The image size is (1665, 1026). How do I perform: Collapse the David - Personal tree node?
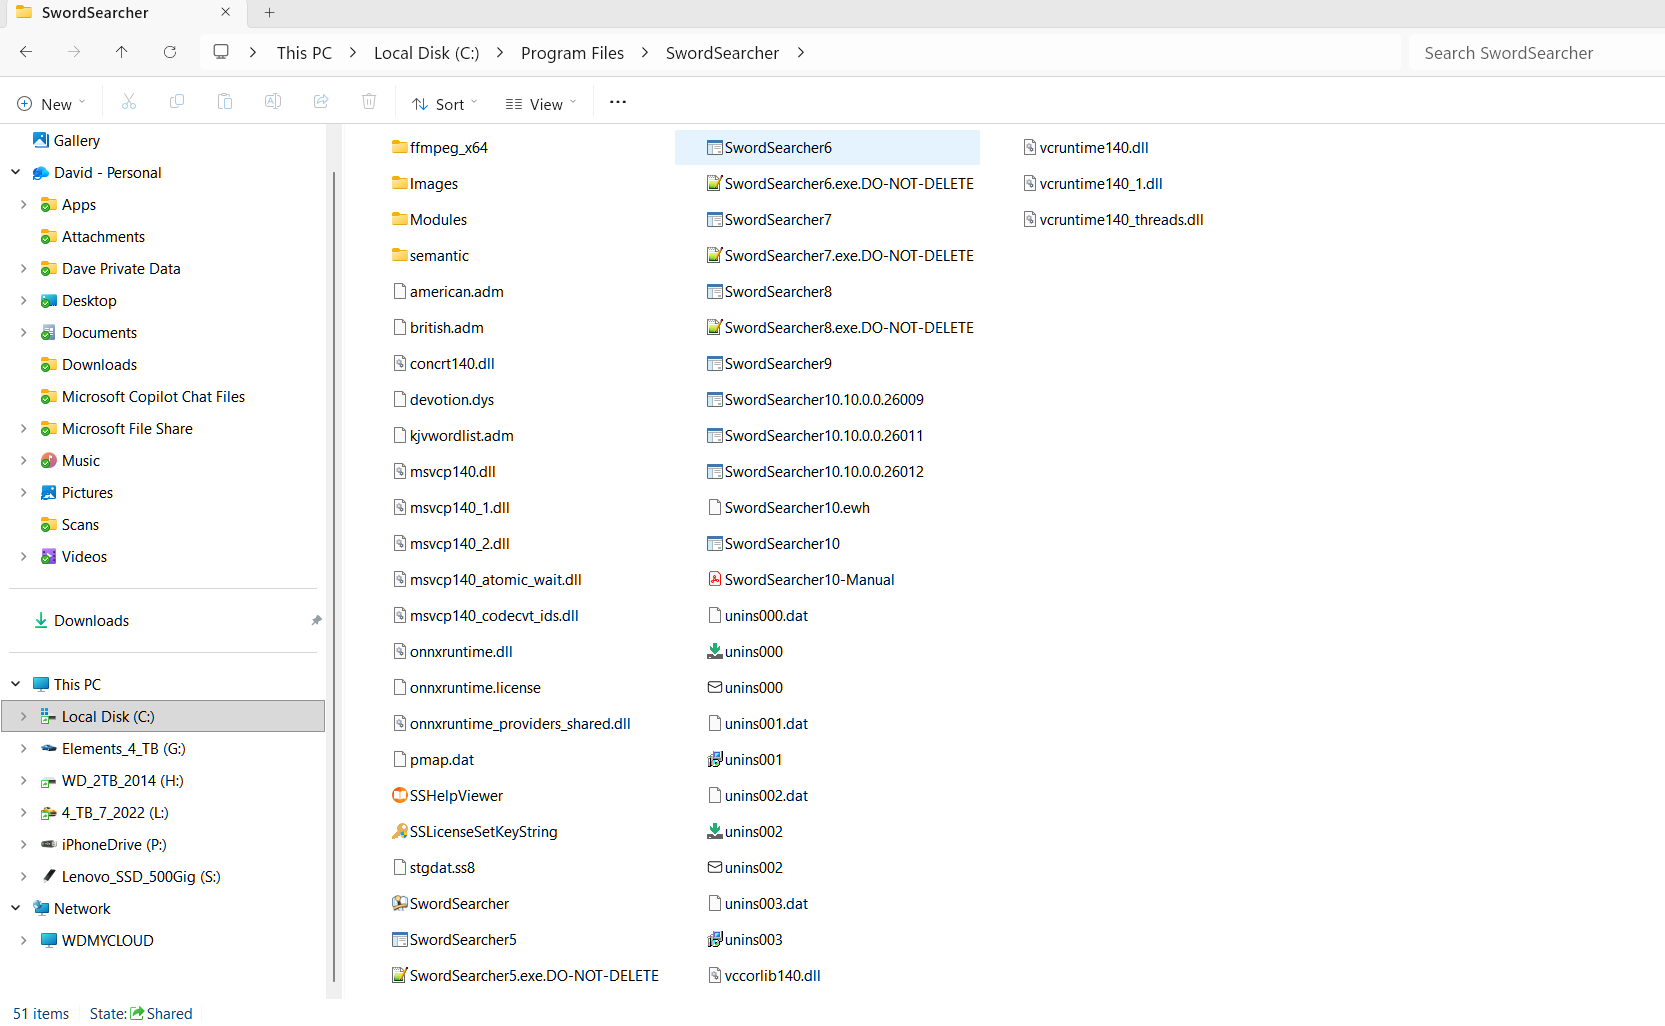[16, 172]
